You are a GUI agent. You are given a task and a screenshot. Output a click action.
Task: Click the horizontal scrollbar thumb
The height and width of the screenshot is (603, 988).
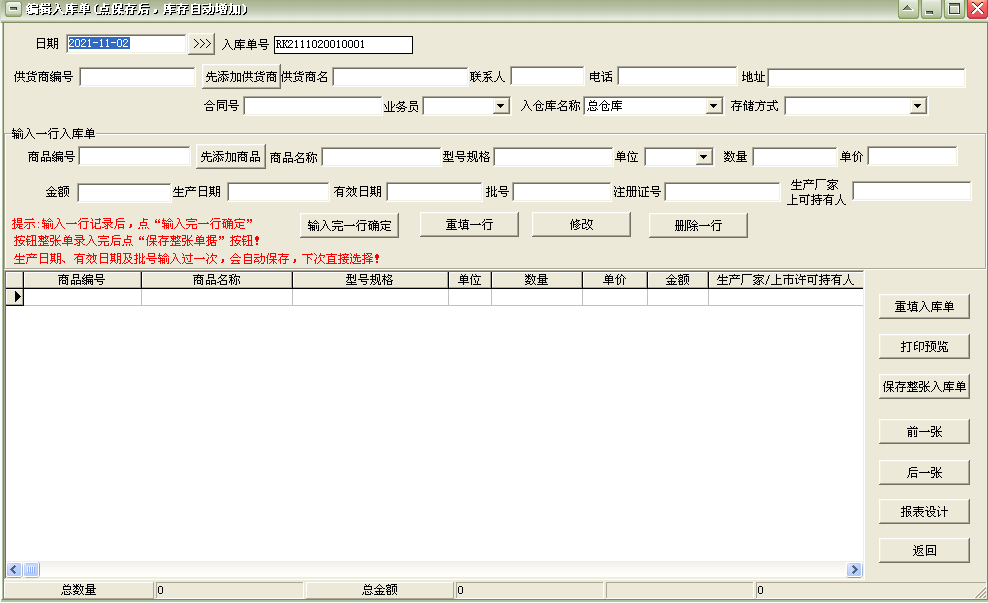tap(32, 570)
